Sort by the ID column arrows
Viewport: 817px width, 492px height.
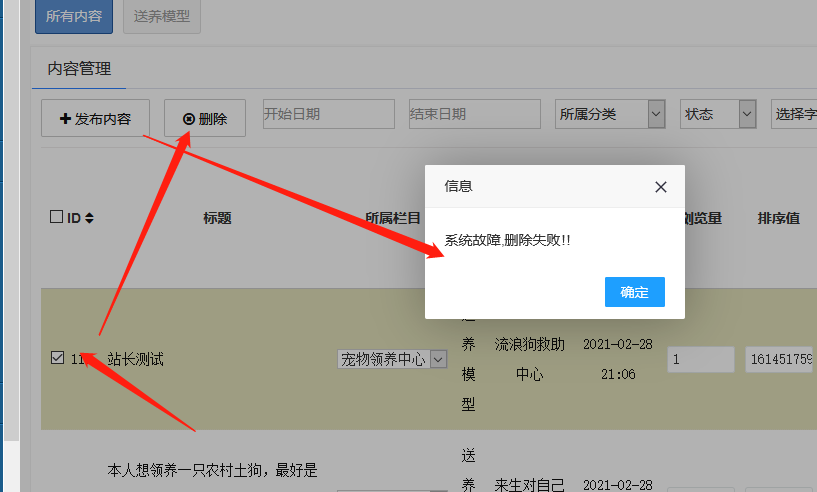89,218
